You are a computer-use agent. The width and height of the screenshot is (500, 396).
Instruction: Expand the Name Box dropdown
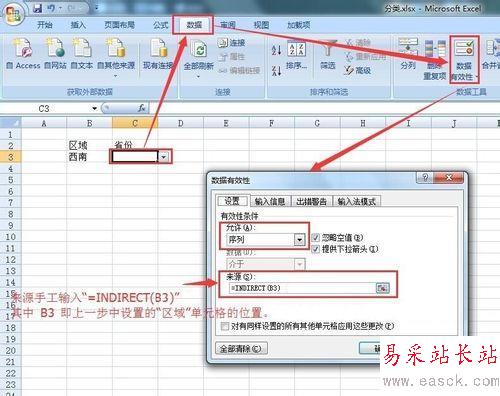[x=95, y=108]
